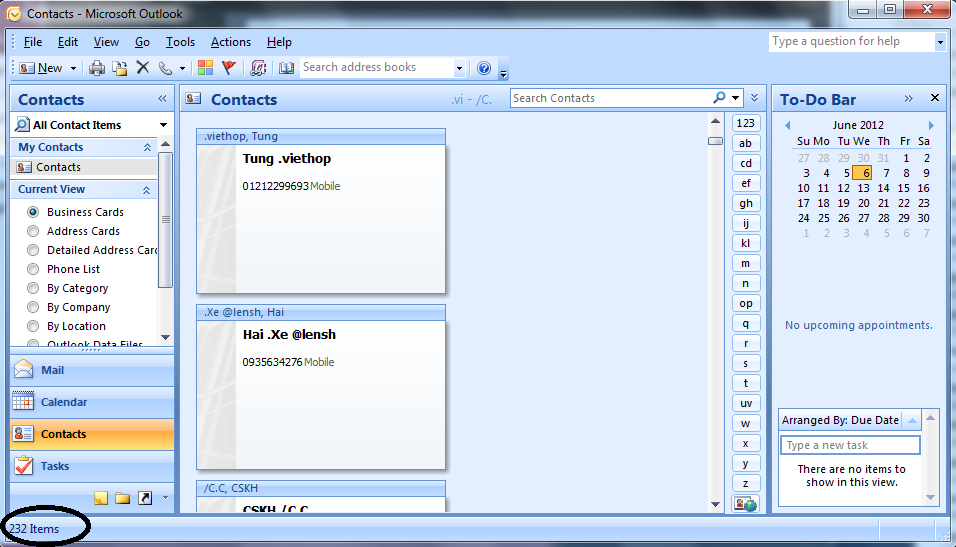
Task: Select June 6 in date navigator
Action: coord(863,173)
